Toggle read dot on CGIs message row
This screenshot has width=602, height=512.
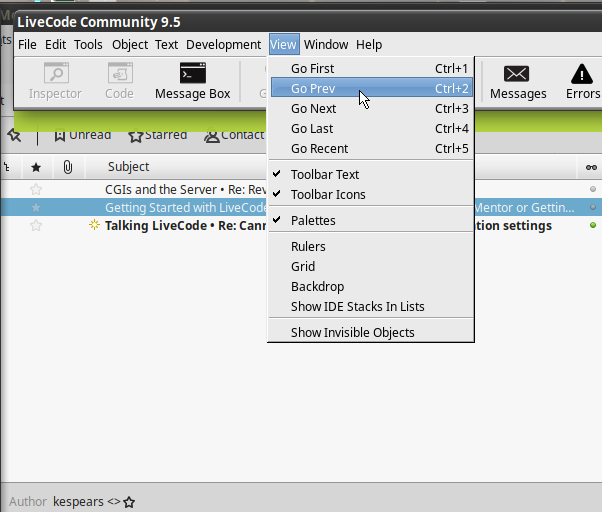593,189
